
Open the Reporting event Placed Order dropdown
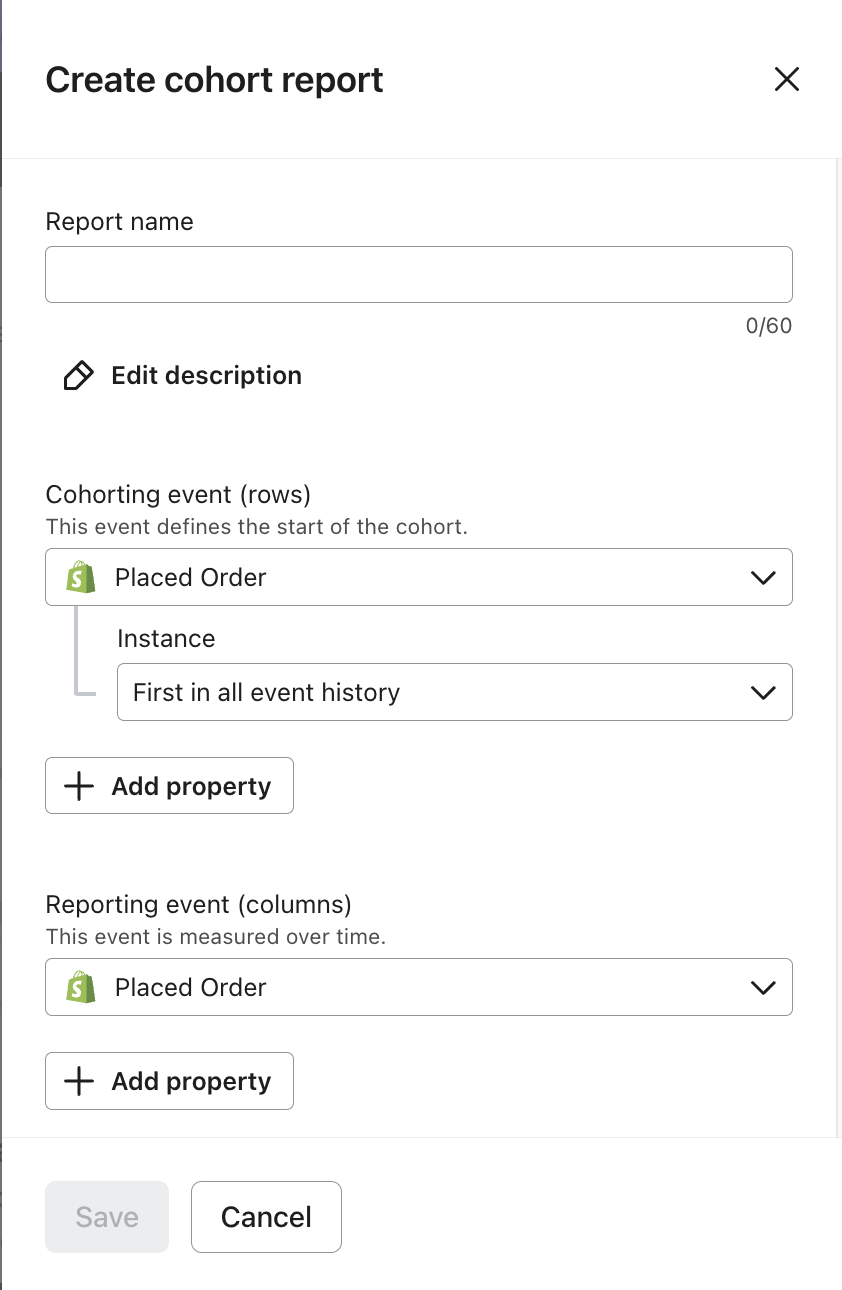pyautogui.click(x=400, y=988)
